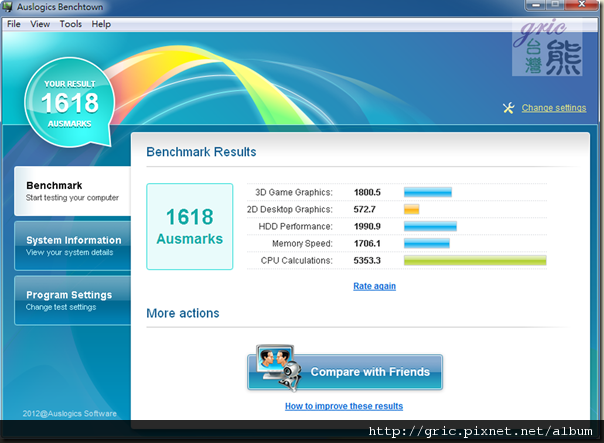This screenshot has width=604, height=443.
Task: Click the 2012@Auslogics Software footer text
Action: 69,413
